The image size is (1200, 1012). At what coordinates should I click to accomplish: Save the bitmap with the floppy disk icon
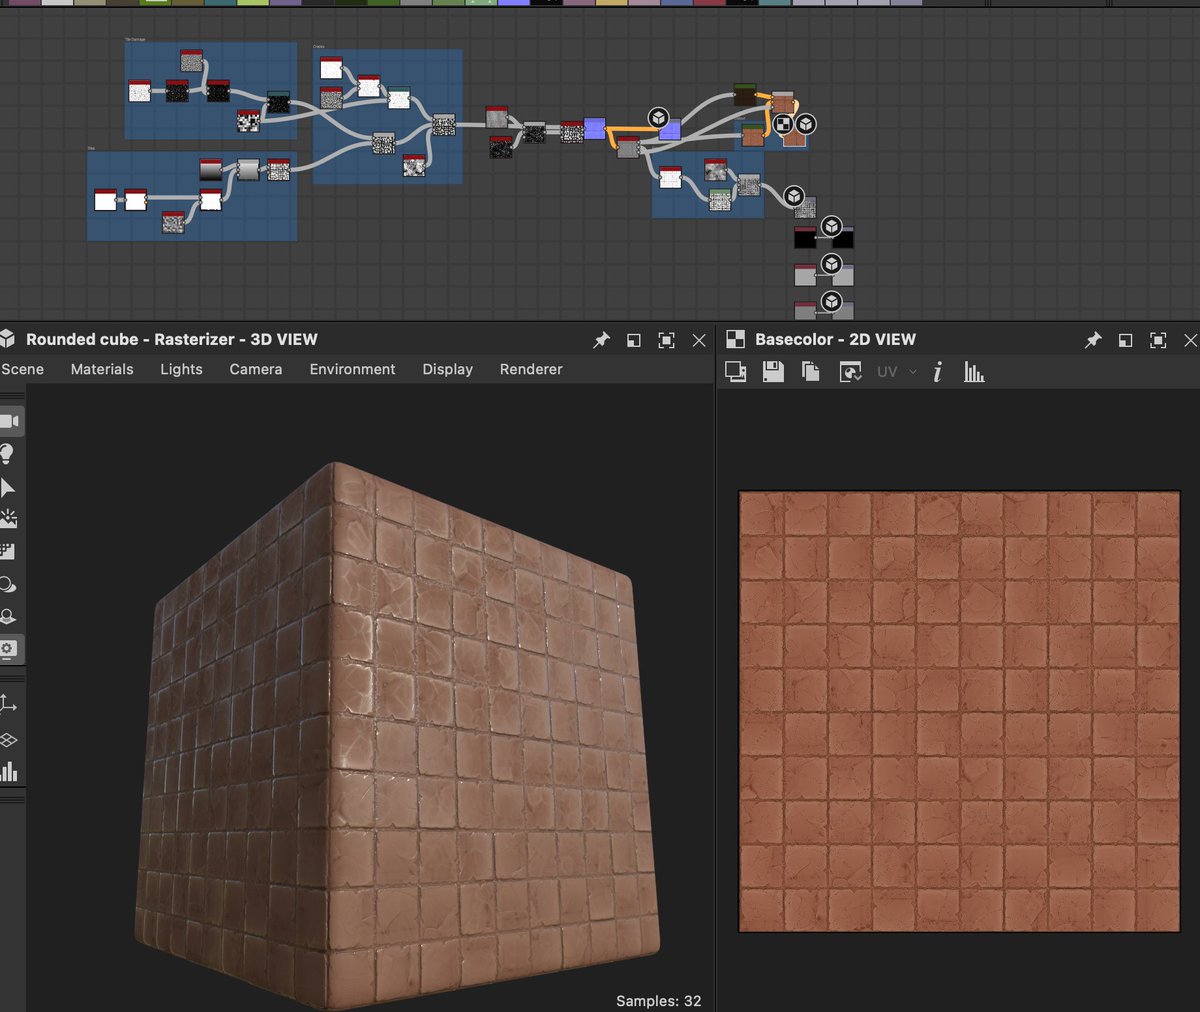tap(773, 372)
